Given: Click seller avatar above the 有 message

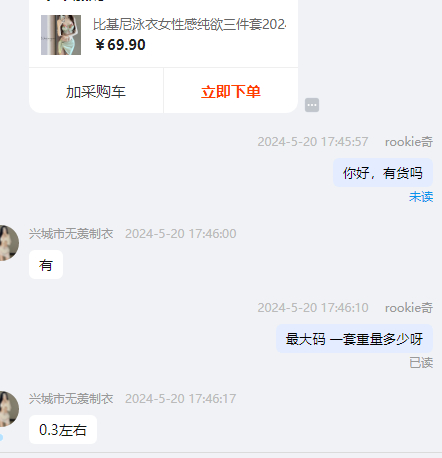Looking at the screenshot, I should pos(9,243).
